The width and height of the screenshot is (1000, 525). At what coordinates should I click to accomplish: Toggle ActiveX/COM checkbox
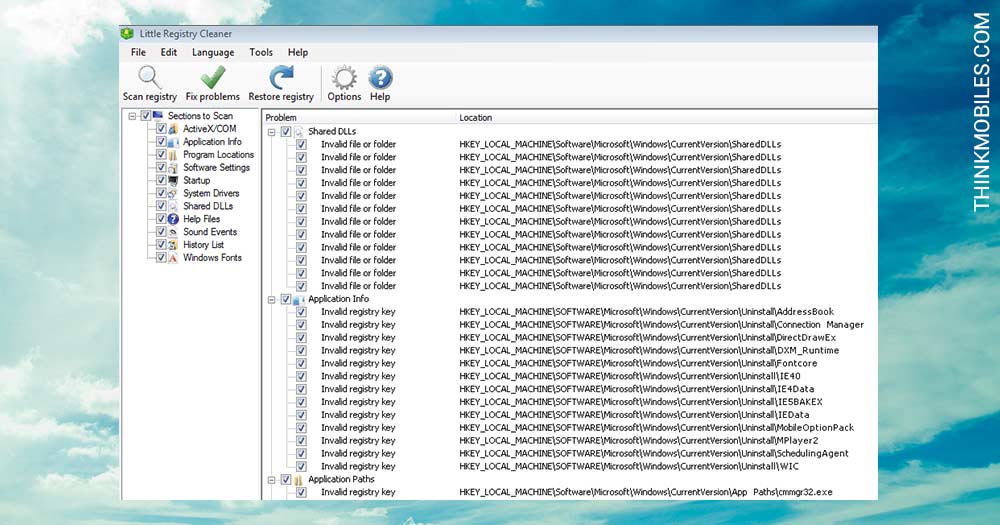pos(161,129)
